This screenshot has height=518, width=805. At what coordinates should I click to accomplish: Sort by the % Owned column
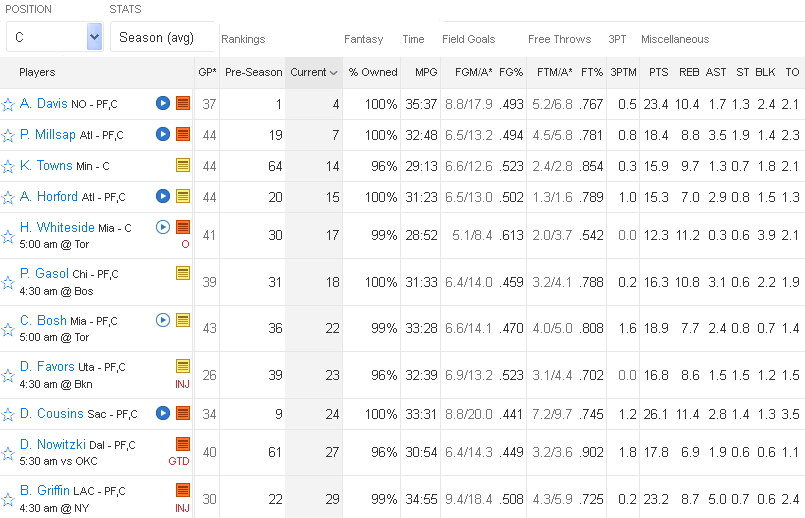pyautogui.click(x=373, y=72)
